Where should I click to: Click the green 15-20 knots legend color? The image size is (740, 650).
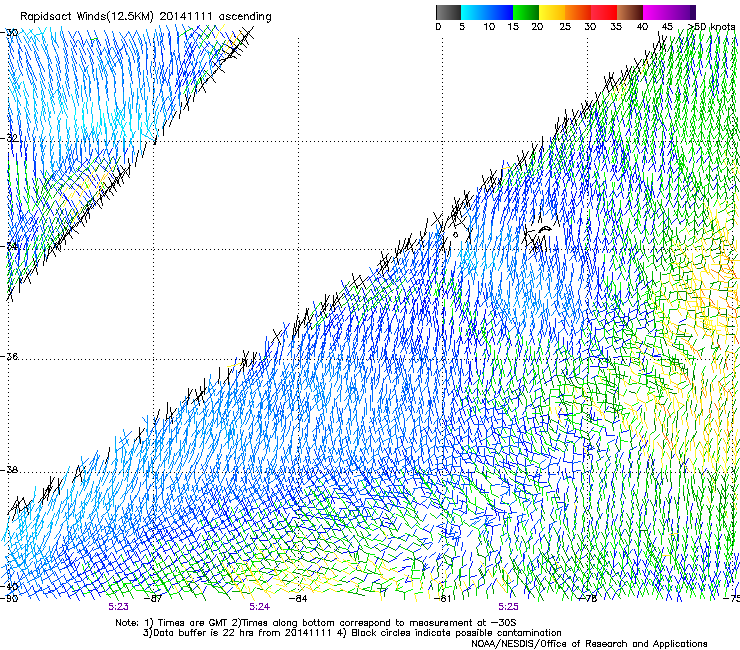526,12
